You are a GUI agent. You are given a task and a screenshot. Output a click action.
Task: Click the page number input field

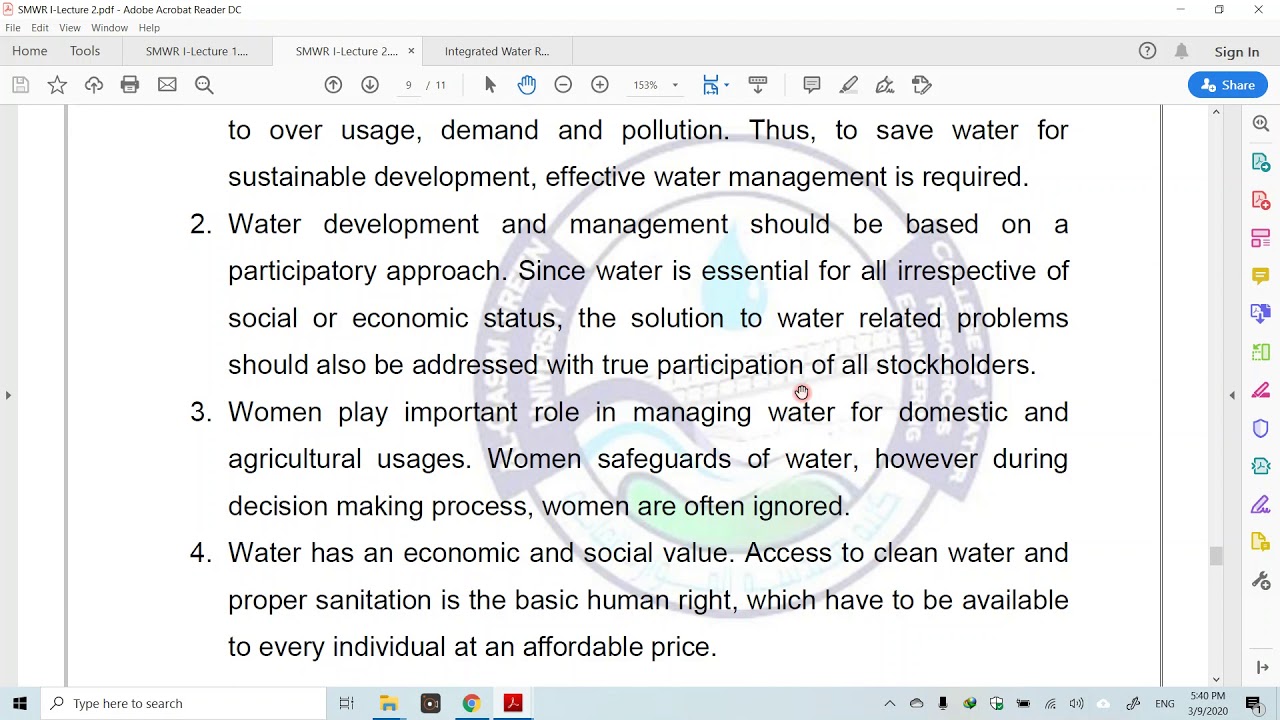pos(408,85)
